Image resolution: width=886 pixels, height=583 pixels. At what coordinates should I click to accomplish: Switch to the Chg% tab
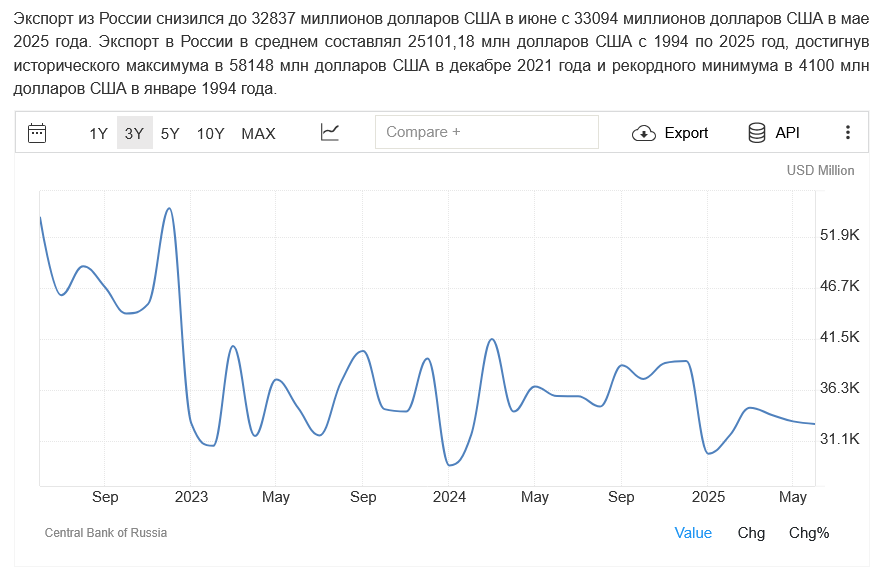[x=809, y=533]
